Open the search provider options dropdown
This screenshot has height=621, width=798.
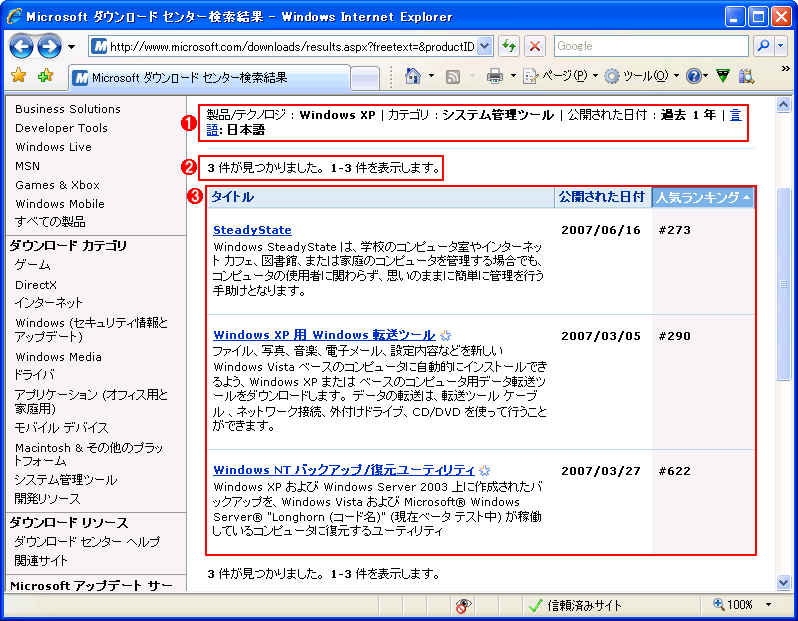point(781,46)
